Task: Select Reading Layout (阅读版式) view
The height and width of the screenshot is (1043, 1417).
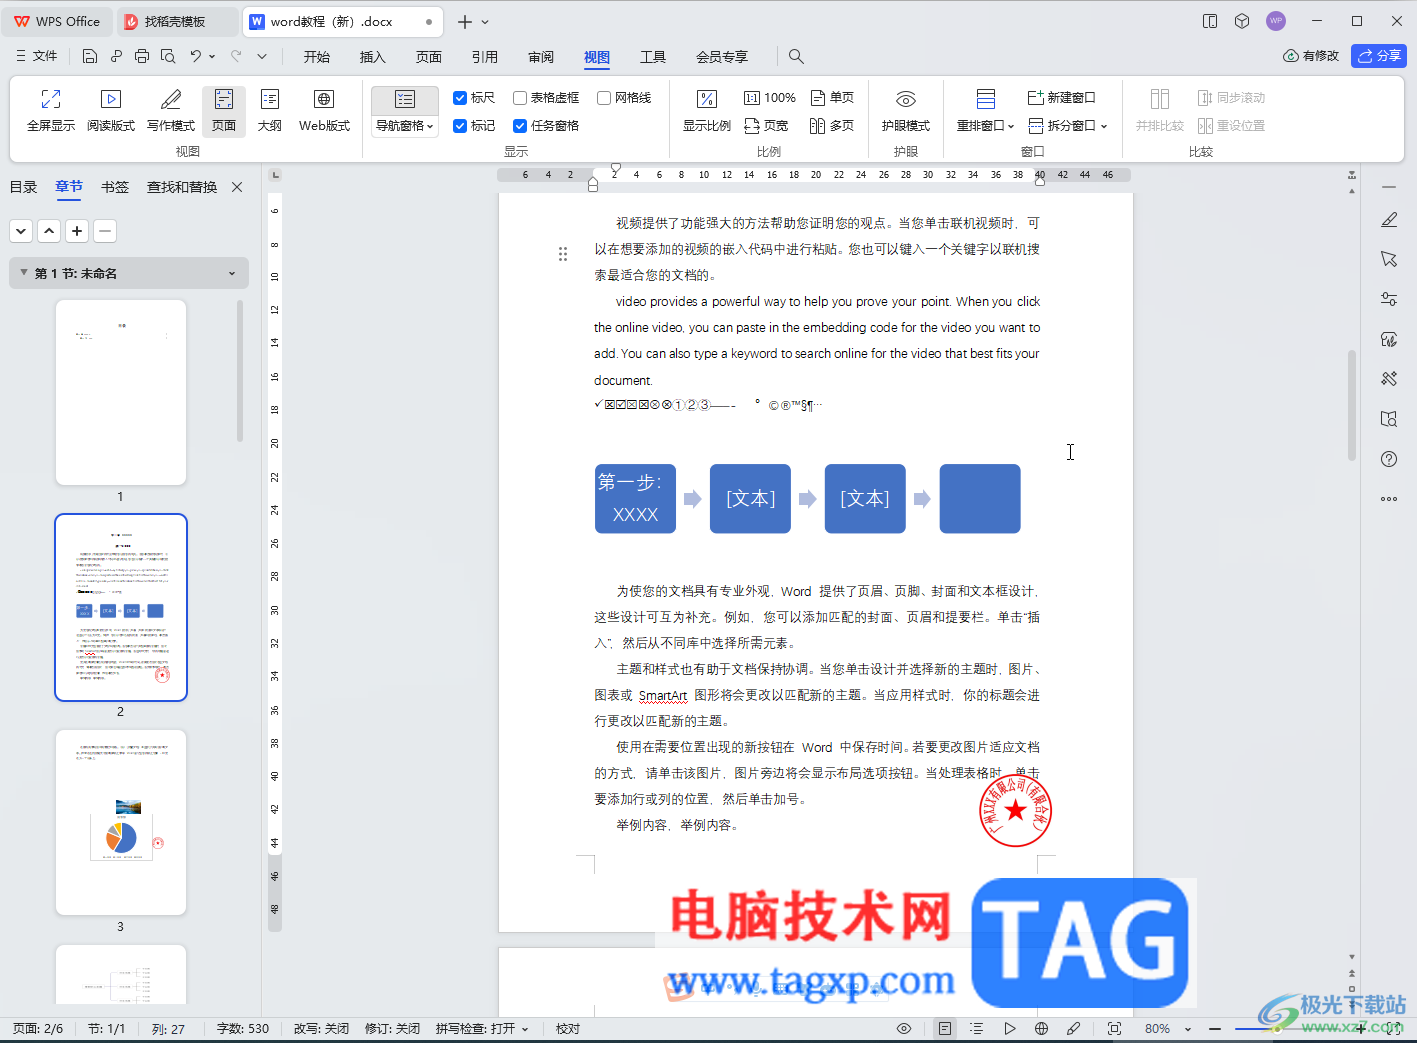Action: (x=111, y=110)
